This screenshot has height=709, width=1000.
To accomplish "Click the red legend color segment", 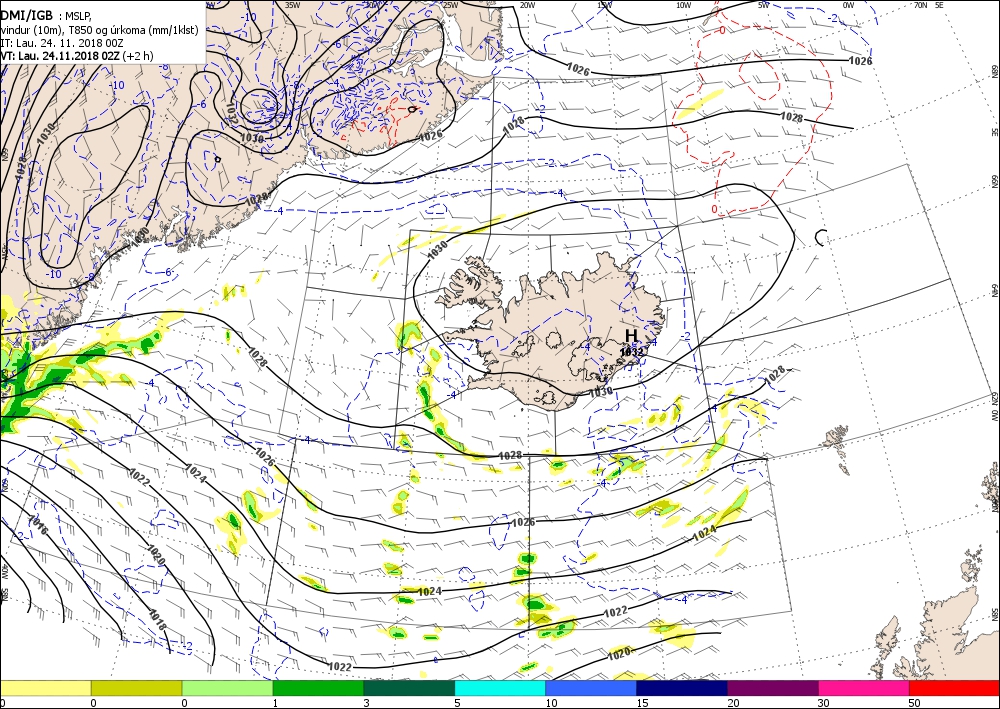I will tap(954, 688).
